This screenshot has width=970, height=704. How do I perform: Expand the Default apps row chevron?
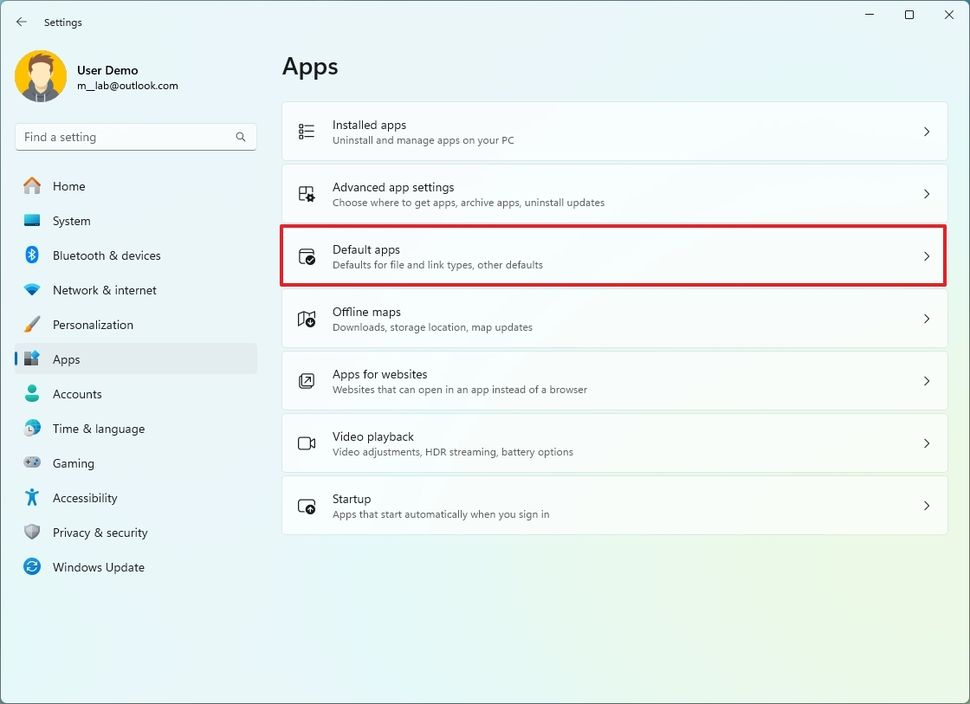tap(926, 256)
